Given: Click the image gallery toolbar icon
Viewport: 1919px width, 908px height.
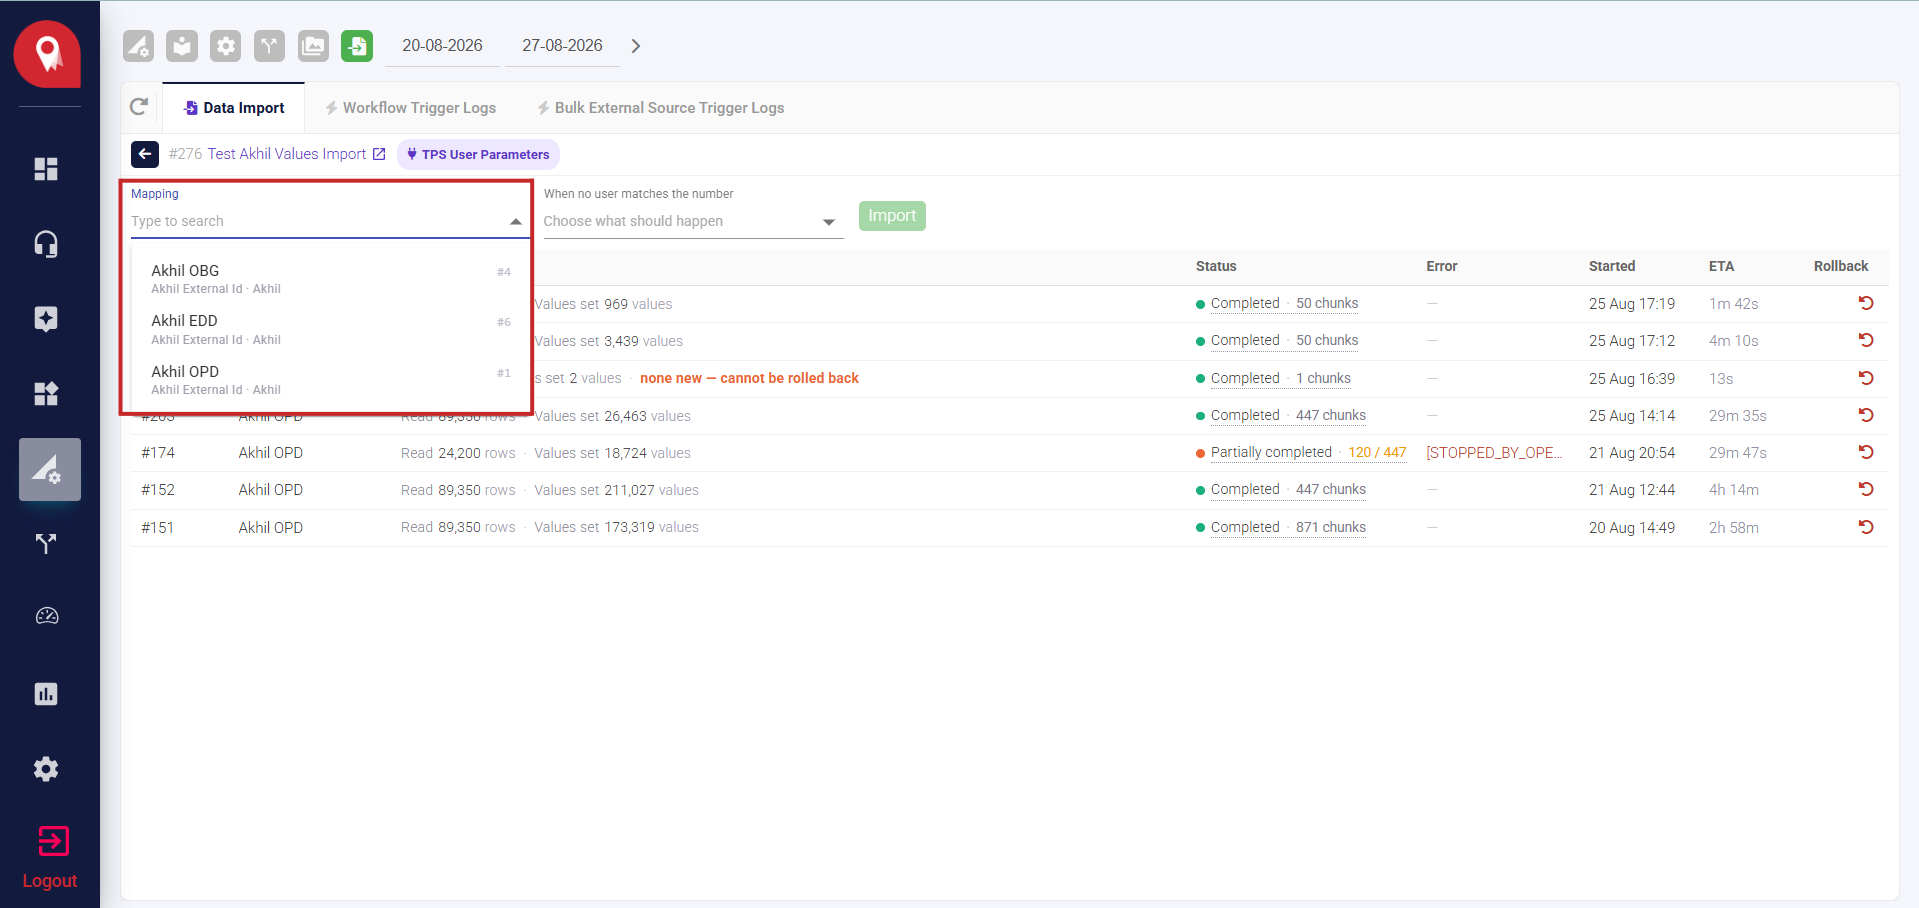Looking at the screenshot, I should pyautogui.click(x=313, y=46).
